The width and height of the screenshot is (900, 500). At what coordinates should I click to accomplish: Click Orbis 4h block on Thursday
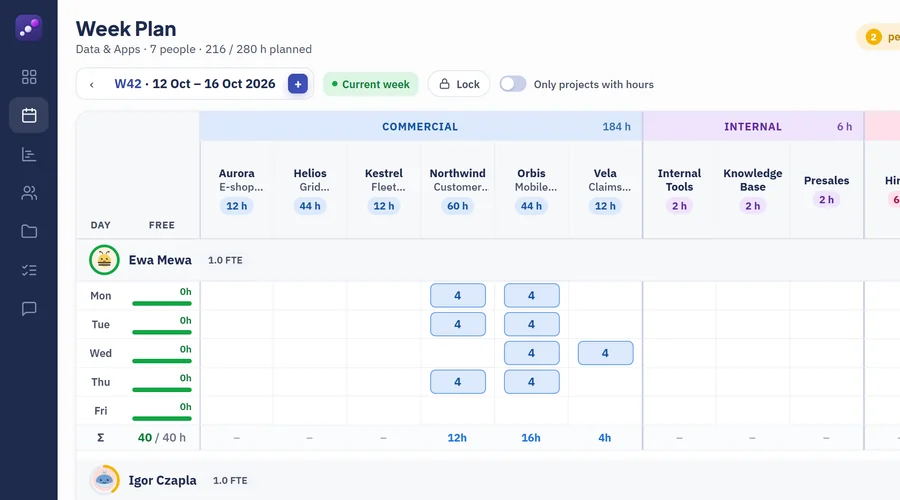(532, 382)
